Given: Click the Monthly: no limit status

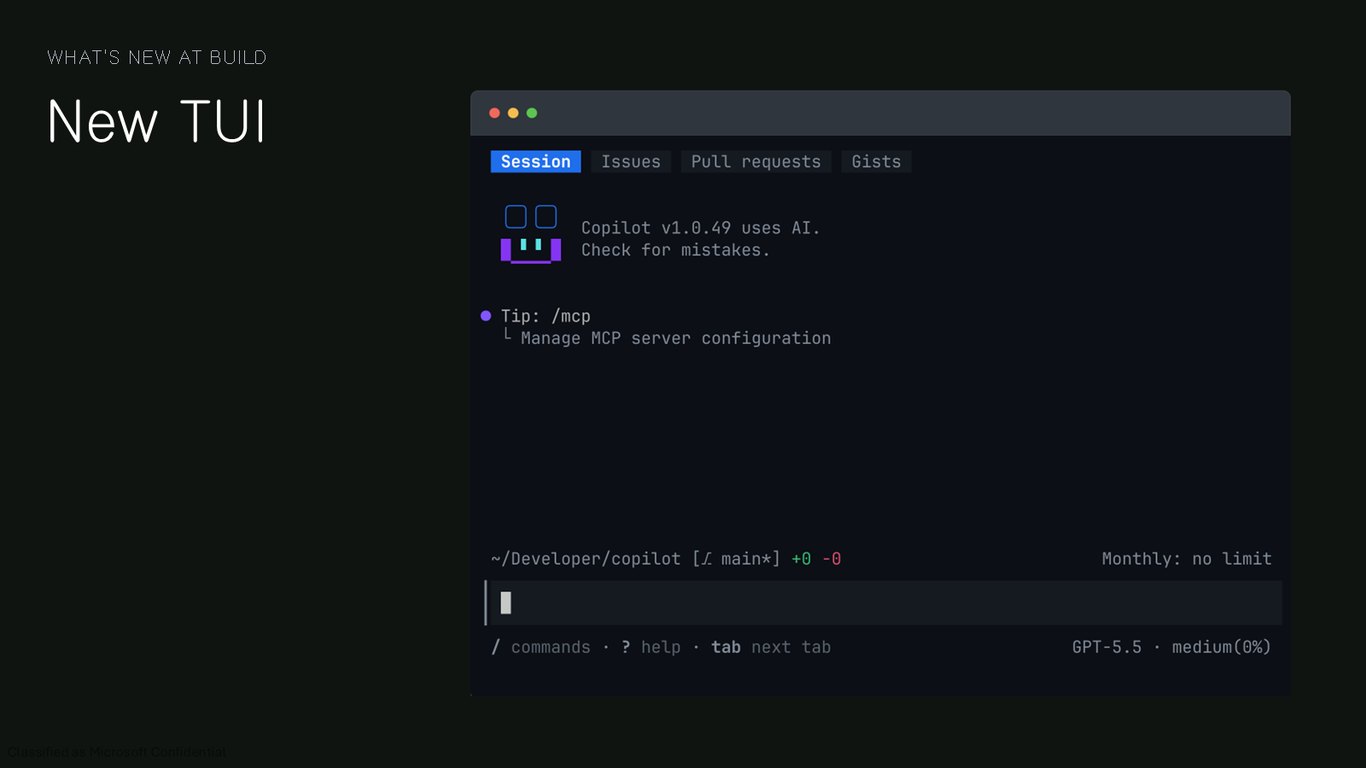Looking at the screenshot, I should (x=1187, y=559).
